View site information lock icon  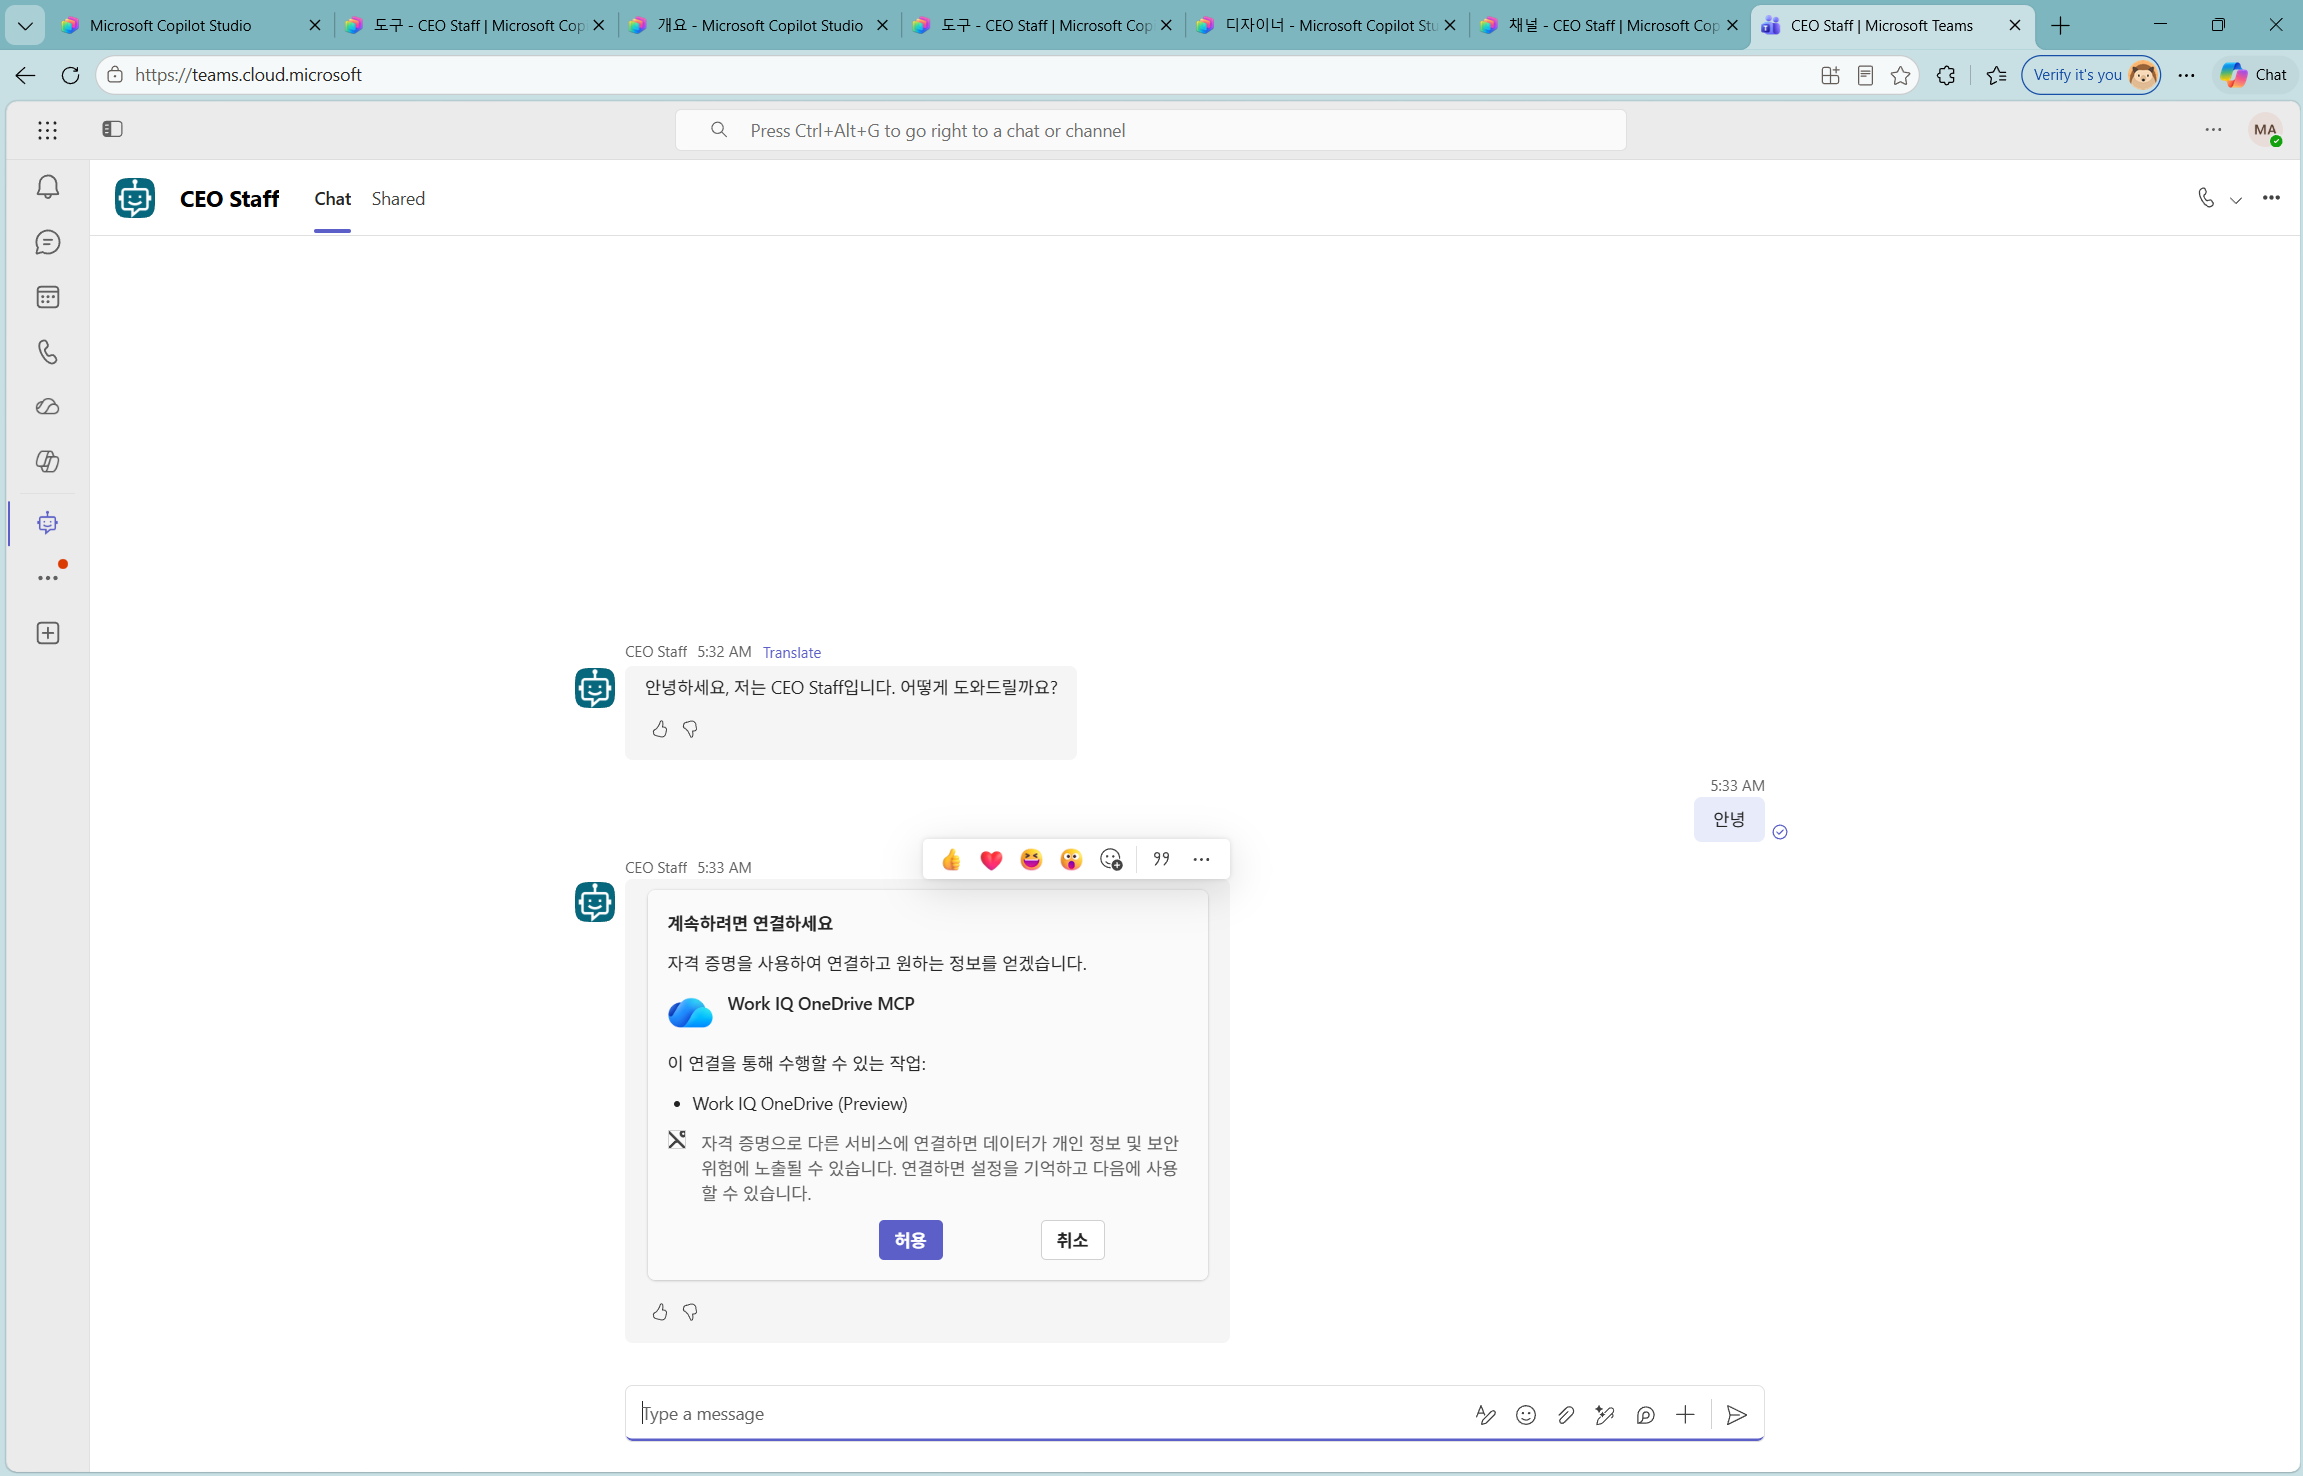pyautogui.click(x=115, y=75)
